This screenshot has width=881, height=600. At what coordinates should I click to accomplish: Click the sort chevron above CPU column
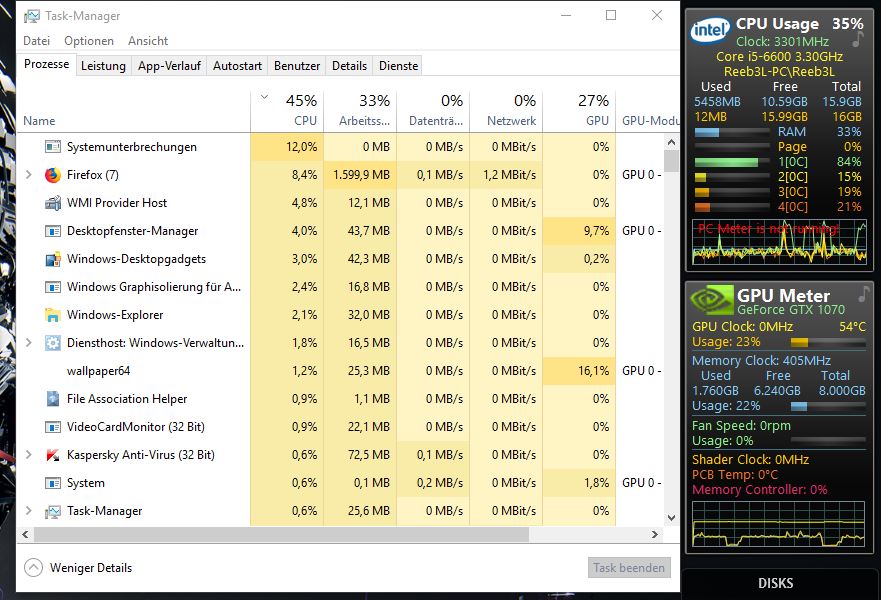(x=264, y=97)
